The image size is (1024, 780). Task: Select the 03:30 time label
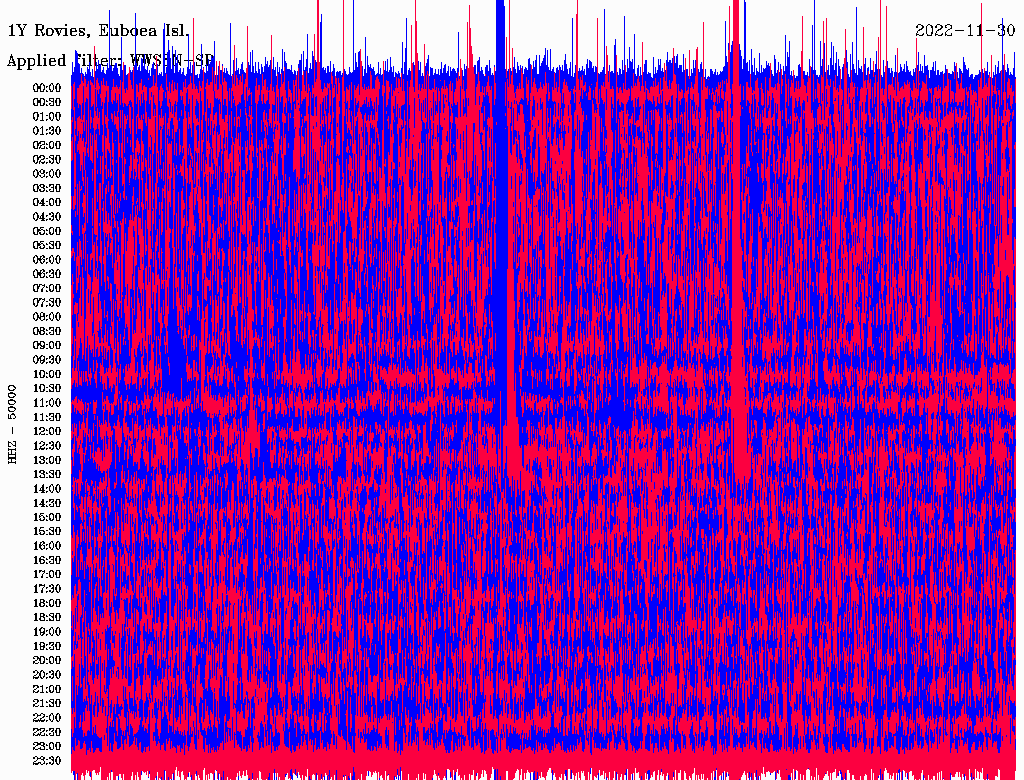point(47,188)
